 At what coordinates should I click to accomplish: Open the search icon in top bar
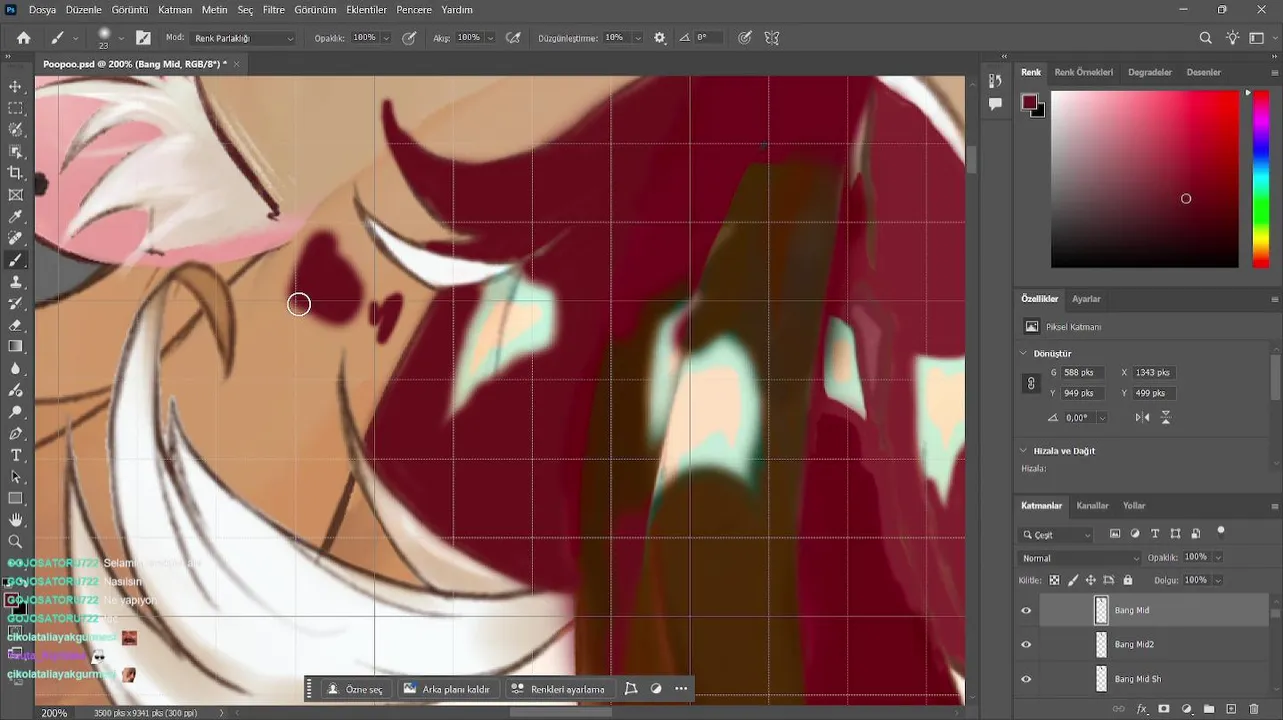[1206, 38]
